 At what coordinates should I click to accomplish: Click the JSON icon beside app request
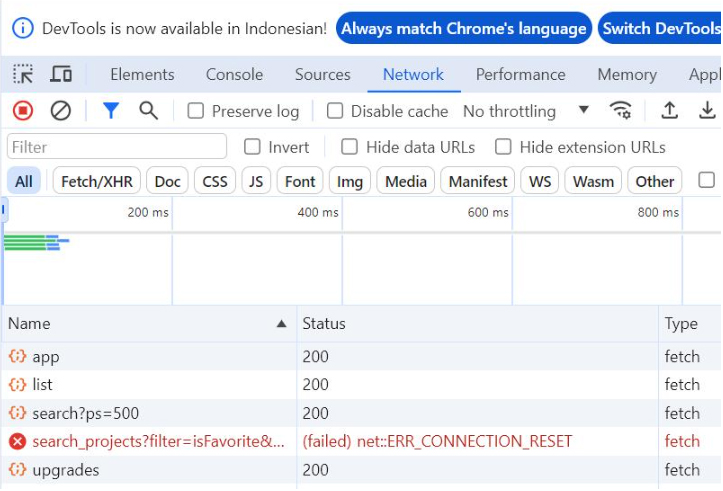point(18,356)
